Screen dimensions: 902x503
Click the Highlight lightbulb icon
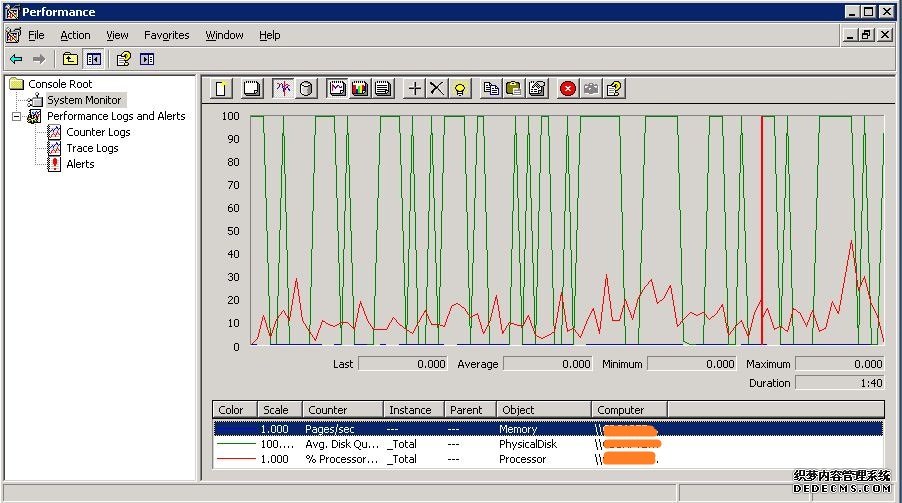point(460,89)
